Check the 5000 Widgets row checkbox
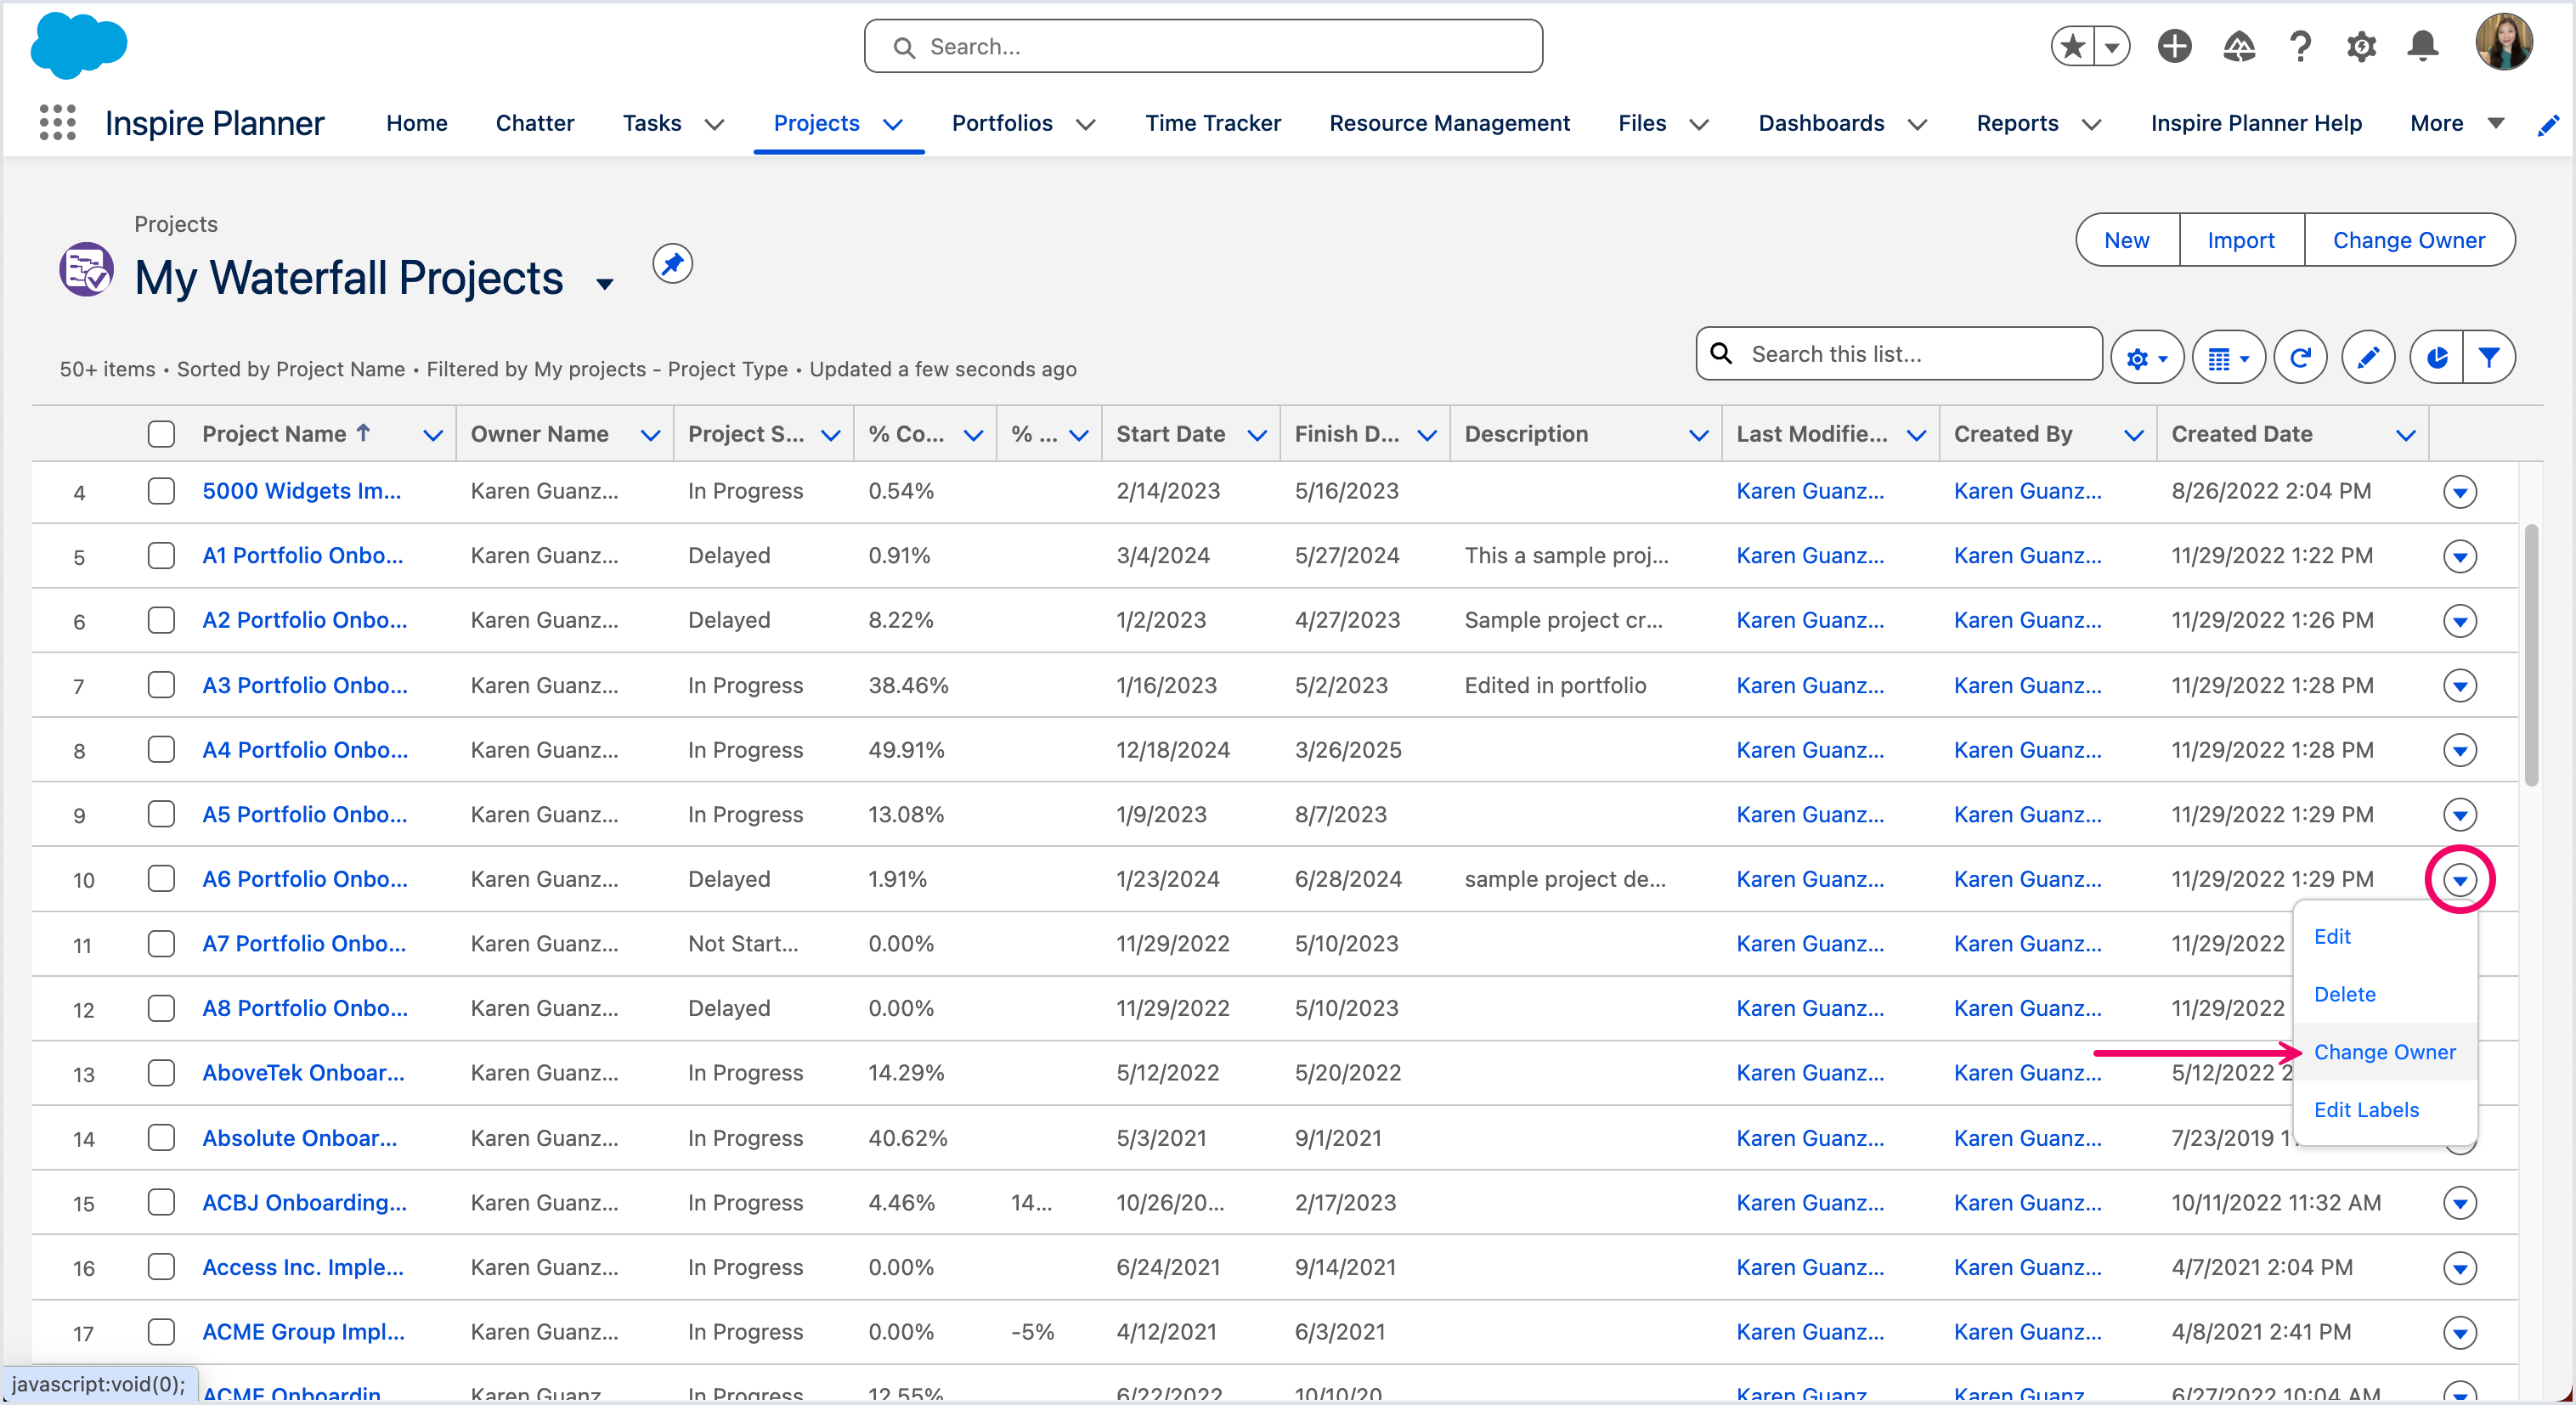2576x1405 pixels. (161, 491)
